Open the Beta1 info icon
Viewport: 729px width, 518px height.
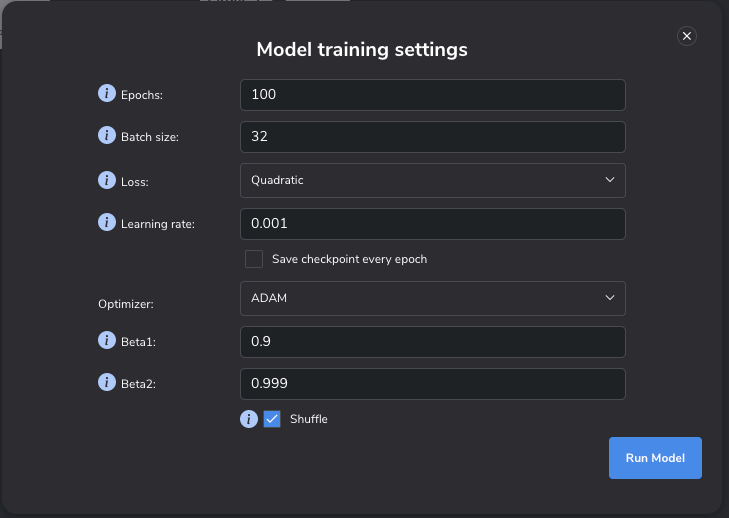106,340
